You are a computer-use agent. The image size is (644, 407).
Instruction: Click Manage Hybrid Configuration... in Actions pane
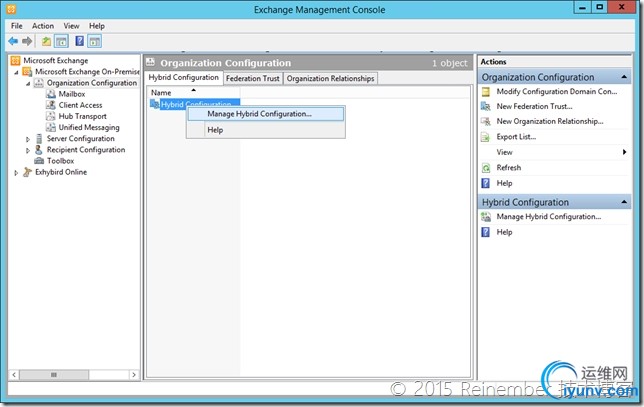tap(549, 217)
